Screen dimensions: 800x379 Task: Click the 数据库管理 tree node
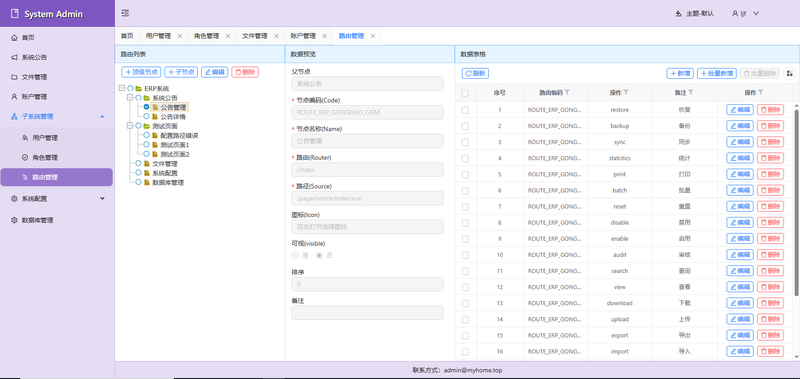[168, 183]
